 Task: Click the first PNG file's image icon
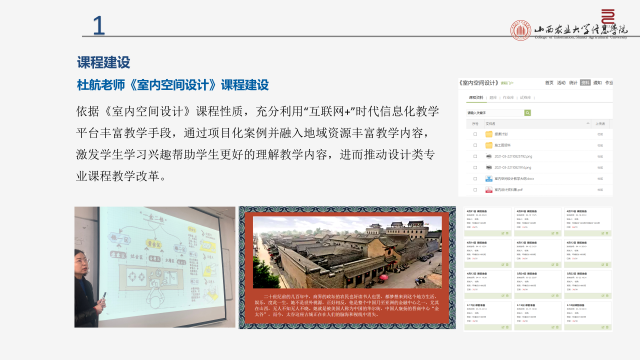click(x=489, y=156)
